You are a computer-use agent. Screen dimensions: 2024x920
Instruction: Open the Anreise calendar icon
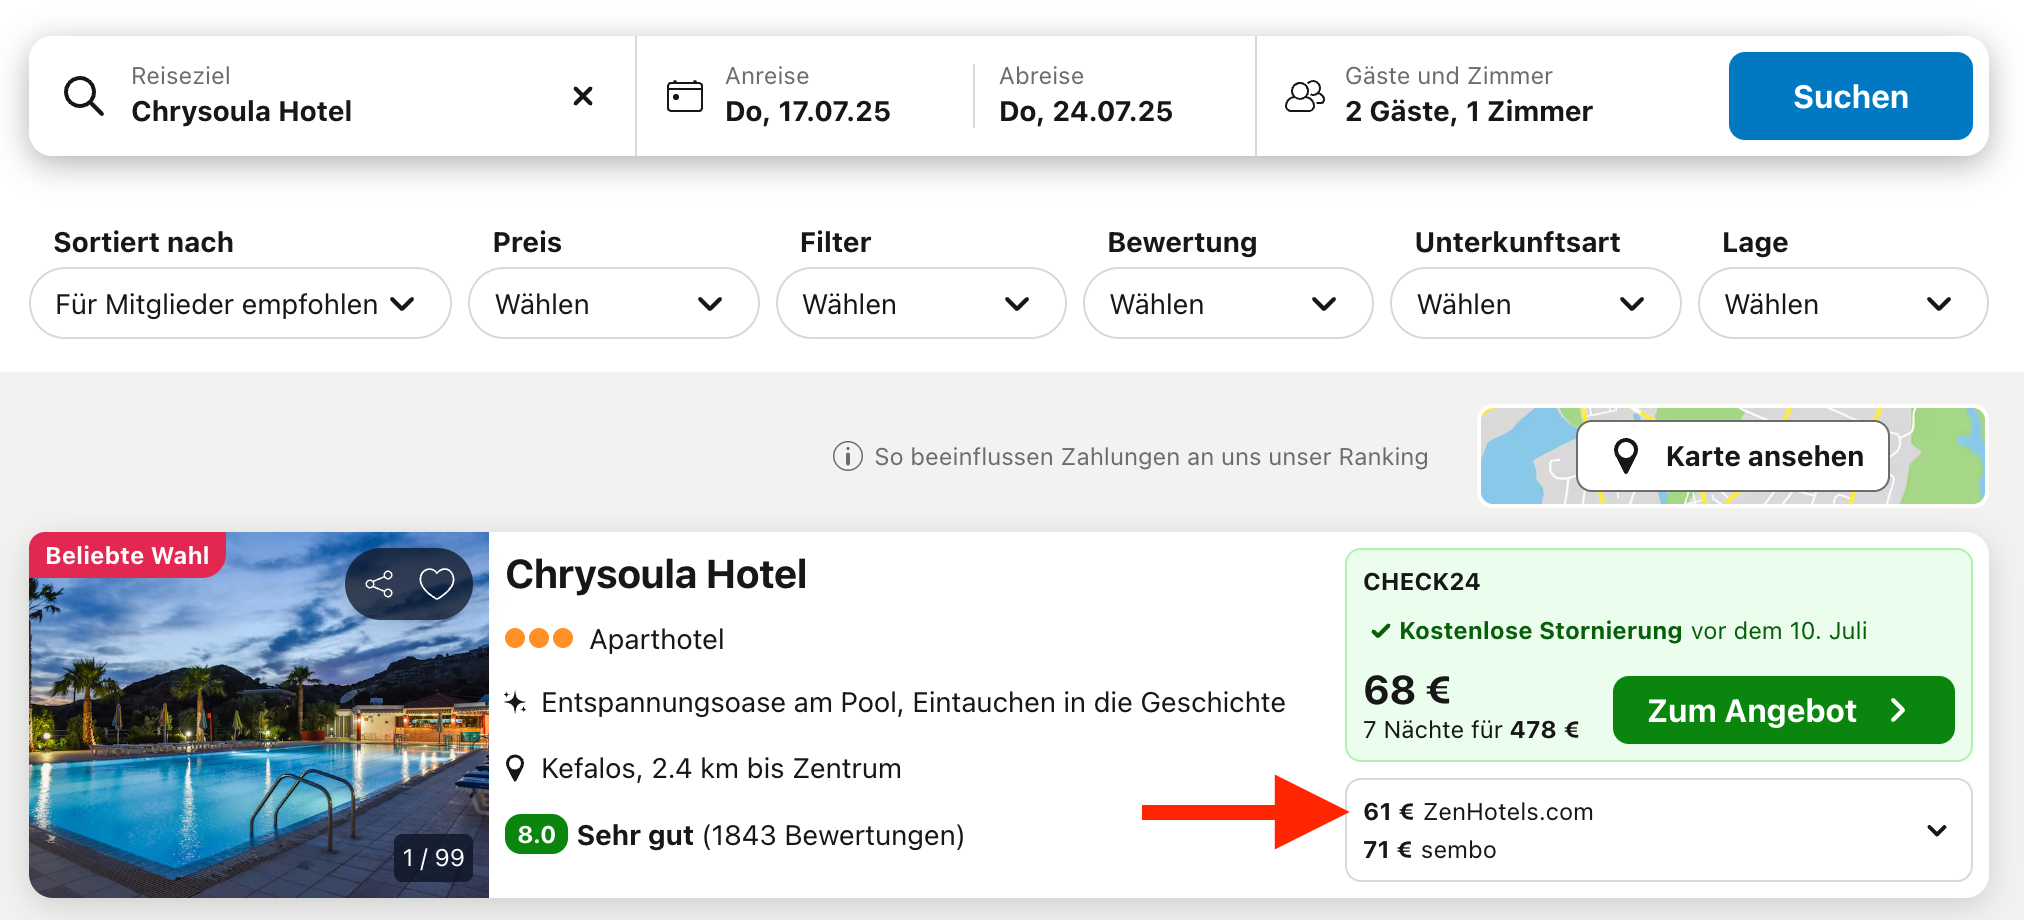pyautogui.click(x=685, y=96)
